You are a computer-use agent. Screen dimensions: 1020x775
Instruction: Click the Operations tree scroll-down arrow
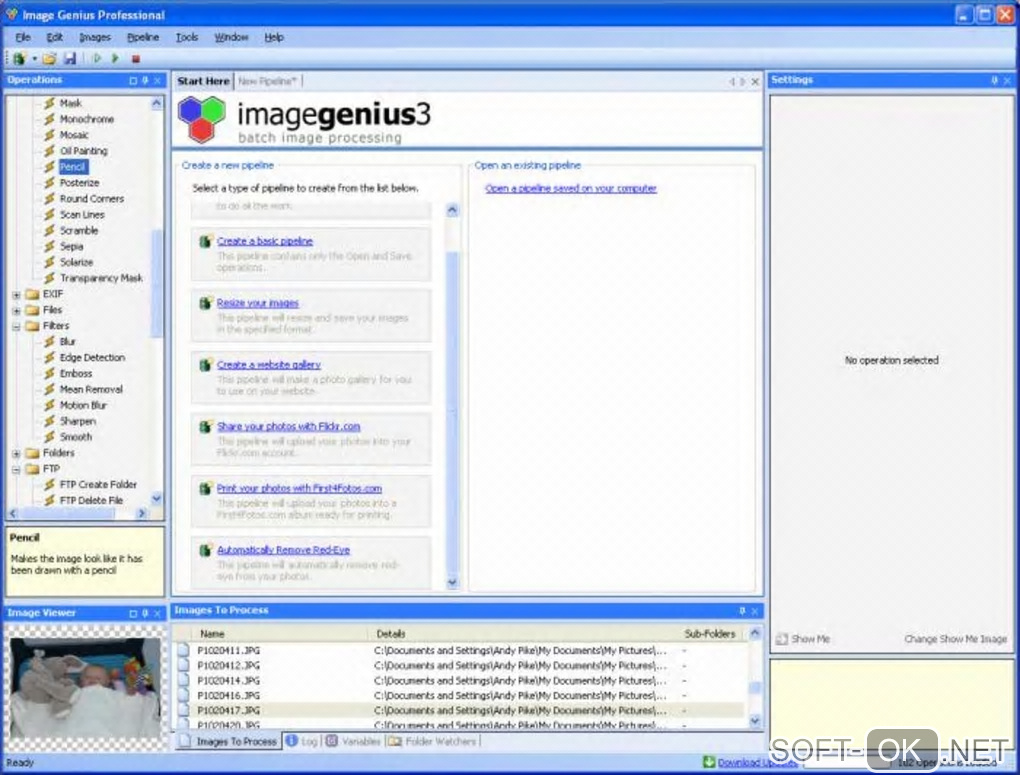[x=156, y=499]
